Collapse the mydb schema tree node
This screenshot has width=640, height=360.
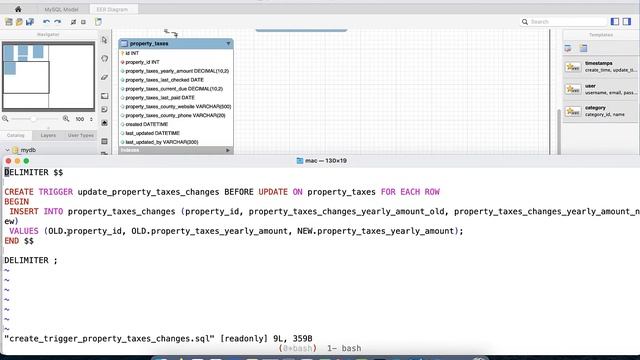click(7, 150)
